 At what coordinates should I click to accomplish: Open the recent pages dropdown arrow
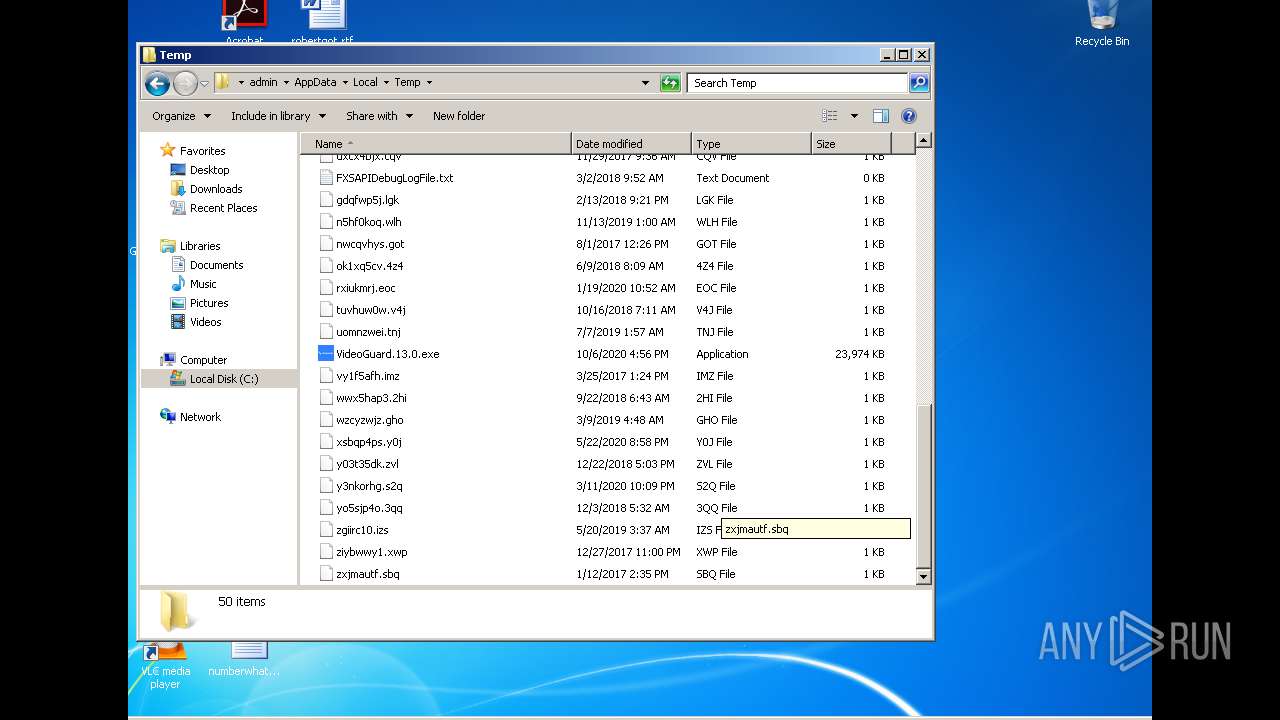[x=204, y=83]
